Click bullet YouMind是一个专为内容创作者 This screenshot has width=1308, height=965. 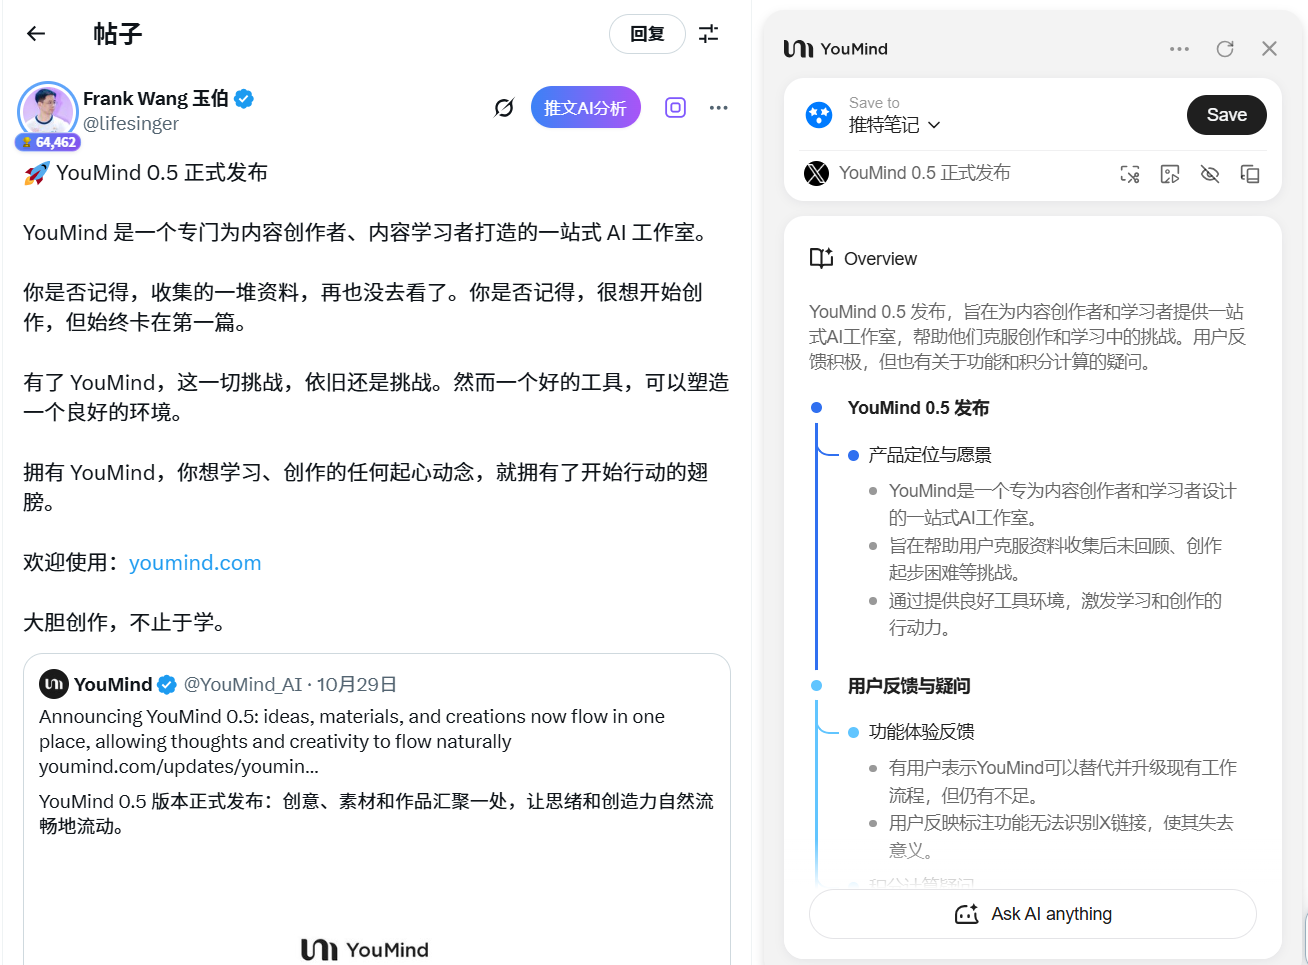1062,504
